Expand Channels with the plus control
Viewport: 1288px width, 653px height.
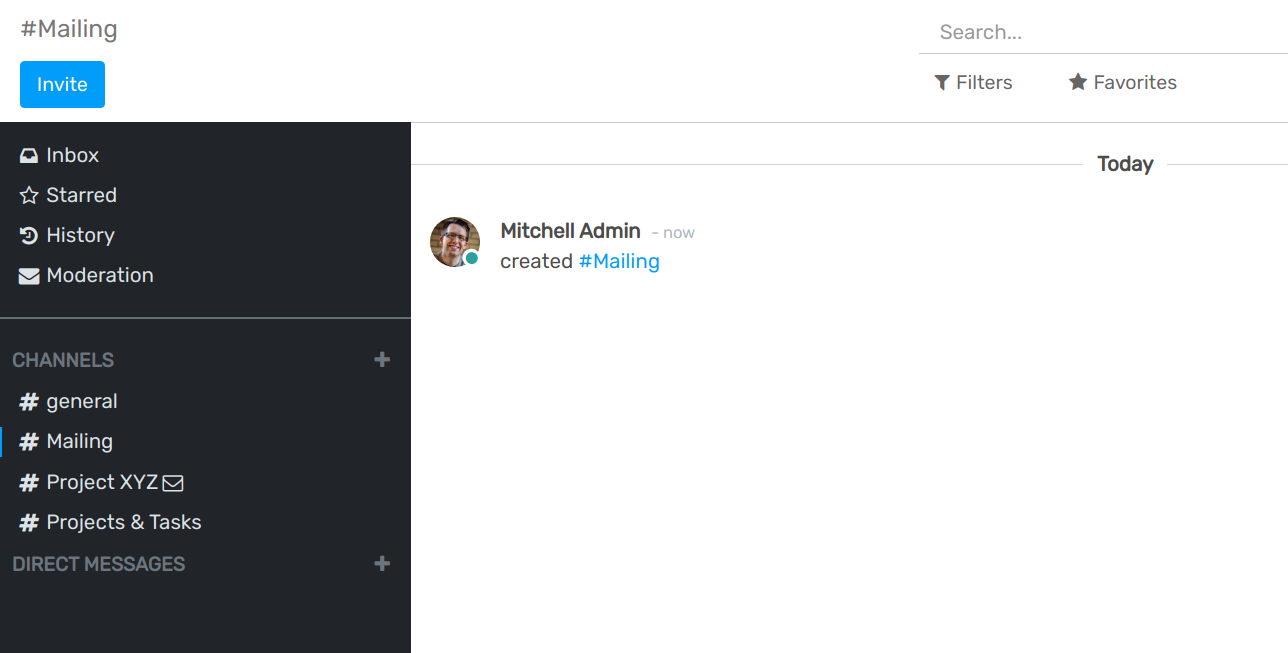pyautogui.click(x=382, y=359)
